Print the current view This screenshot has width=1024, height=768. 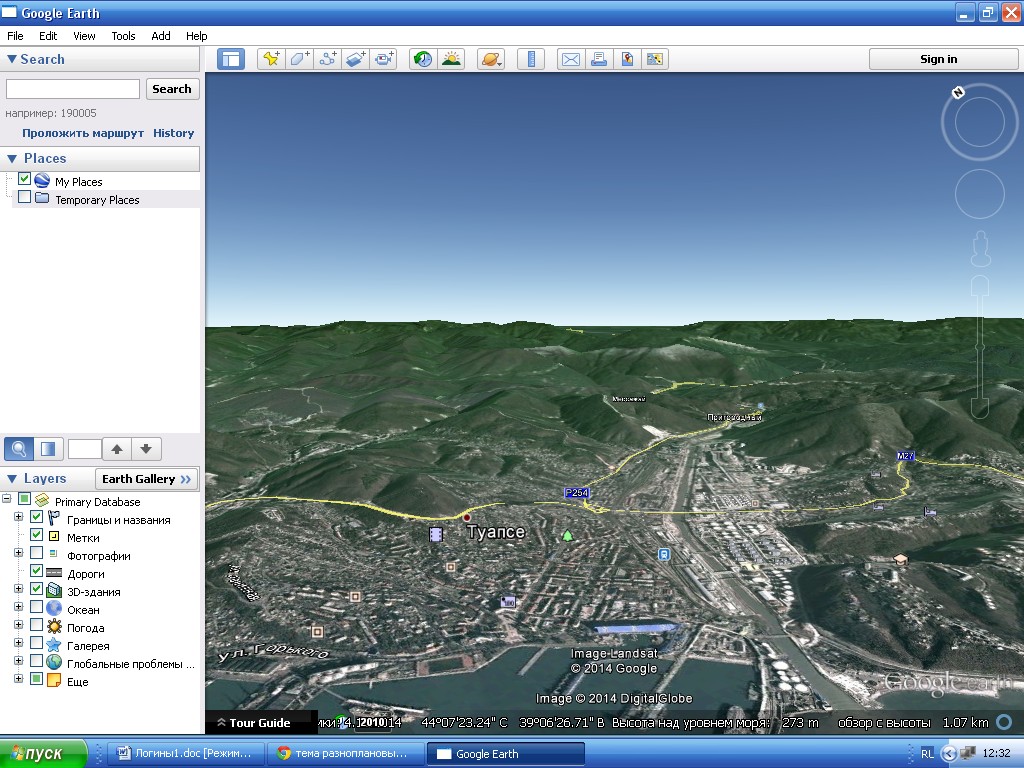[x=599, y=59]
